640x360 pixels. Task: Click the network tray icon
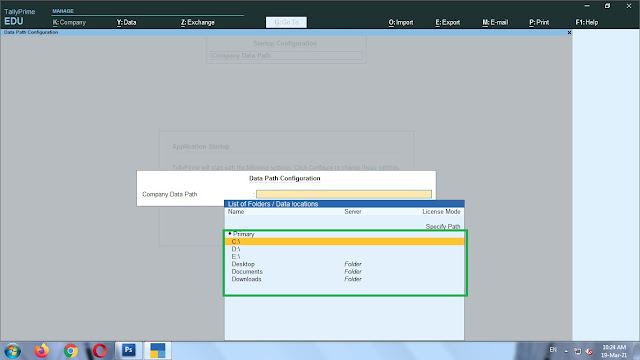point(577,351)
